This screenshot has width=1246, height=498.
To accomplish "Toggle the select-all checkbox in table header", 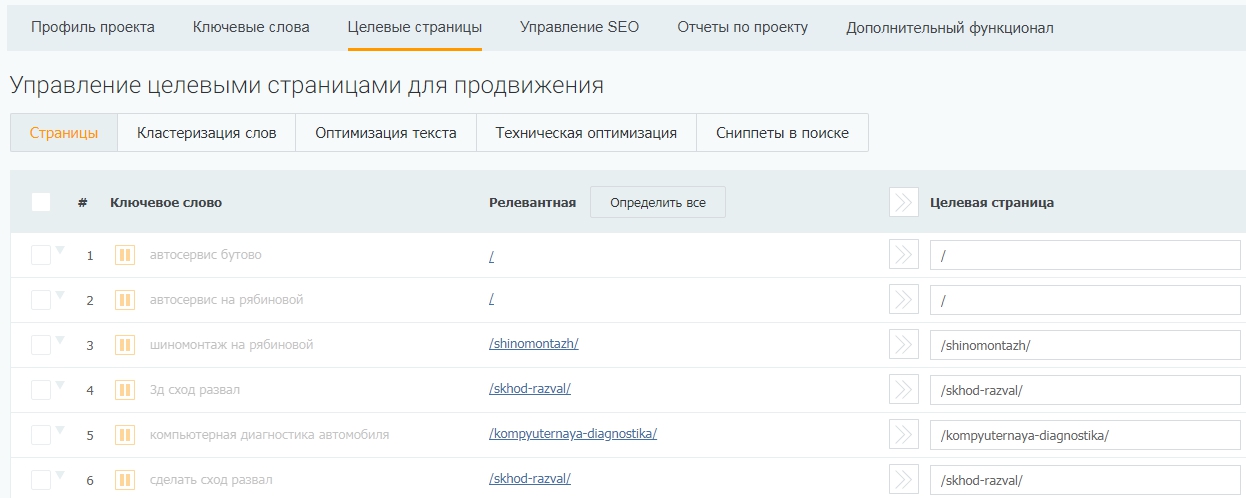I will (x=41, y=202).
